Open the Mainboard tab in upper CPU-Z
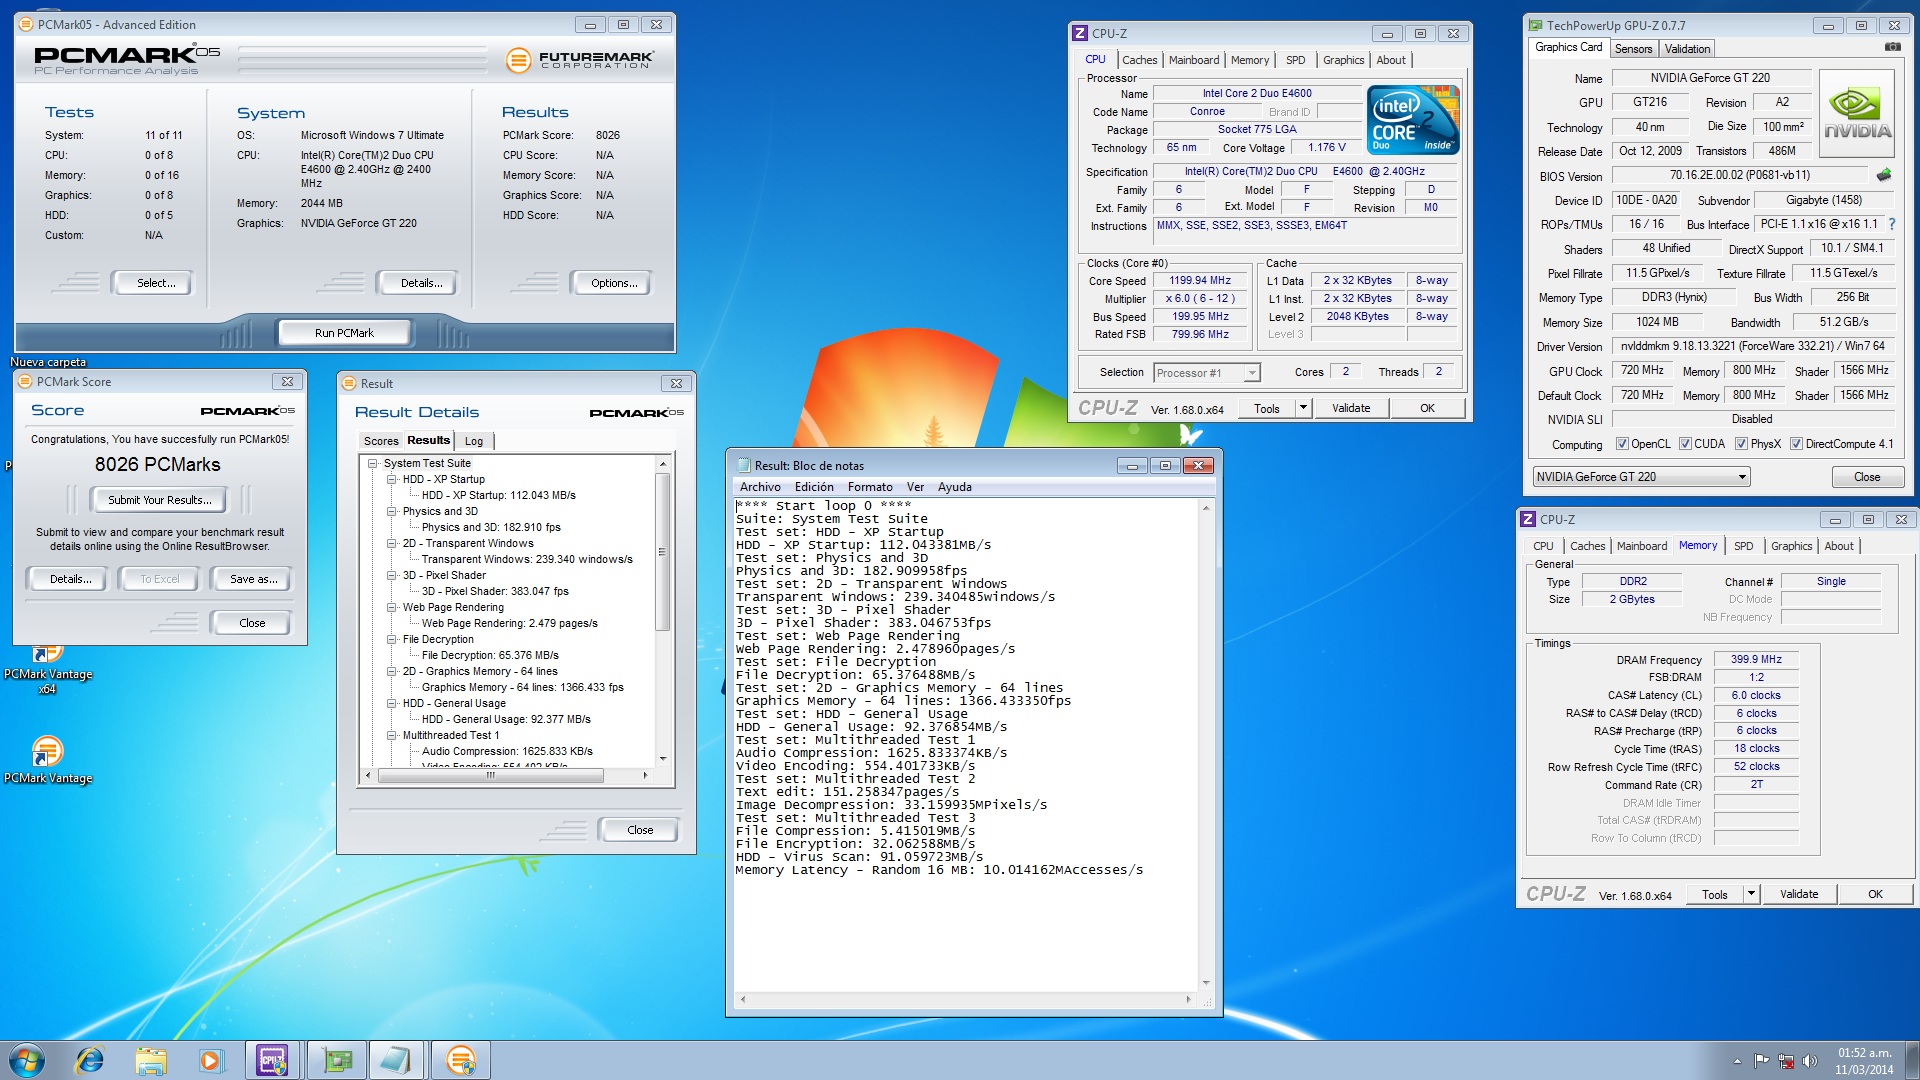 tap(1194, 60)
